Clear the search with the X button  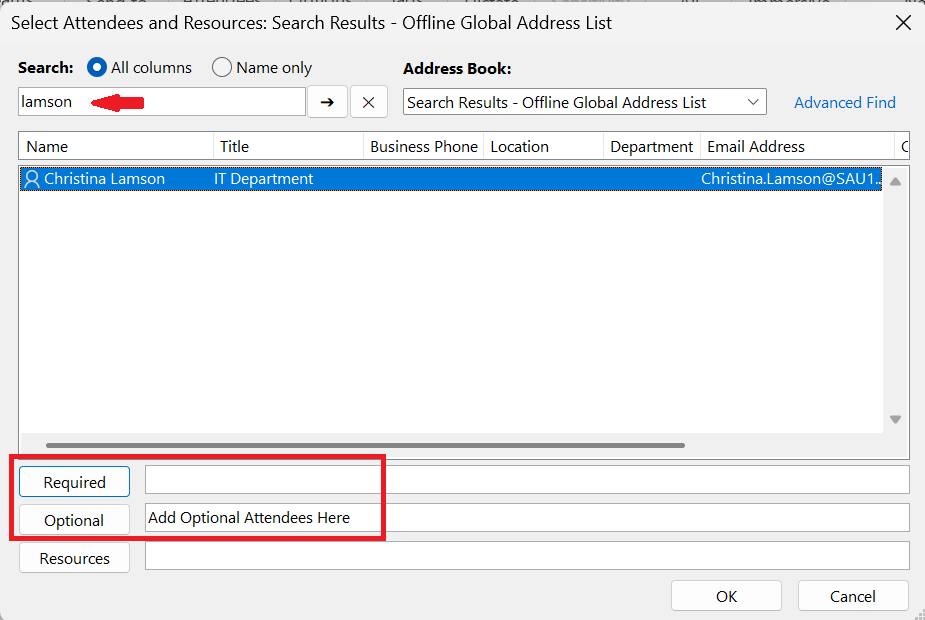pyautogui.click(x=368, y=102)
